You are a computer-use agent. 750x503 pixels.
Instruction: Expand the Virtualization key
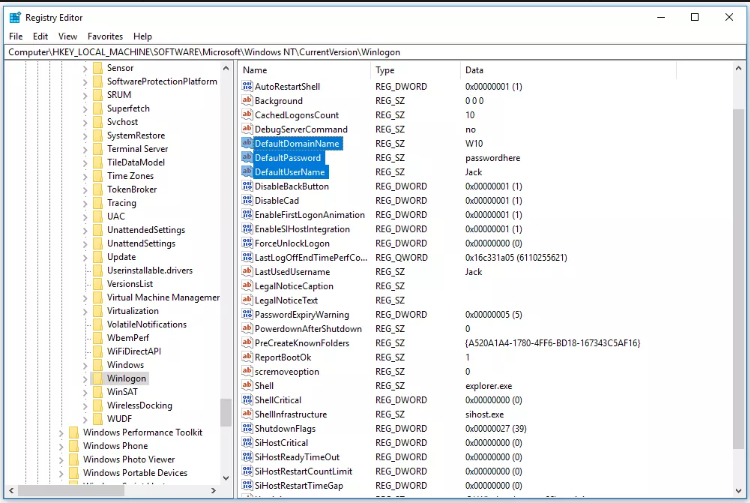(85, 311)
